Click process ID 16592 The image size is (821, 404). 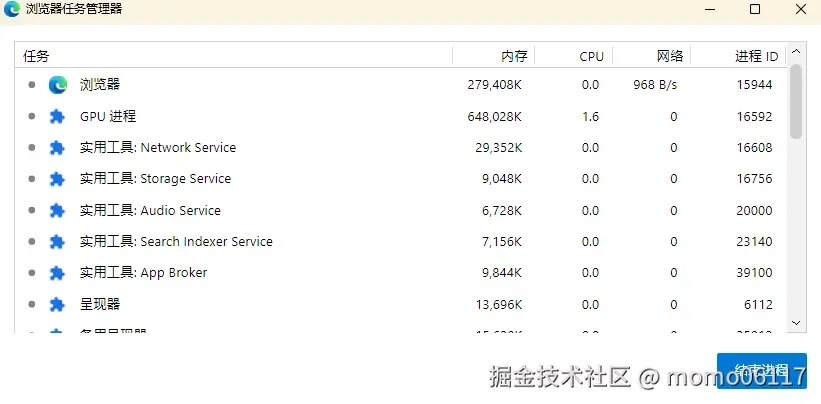pos(755,116)
